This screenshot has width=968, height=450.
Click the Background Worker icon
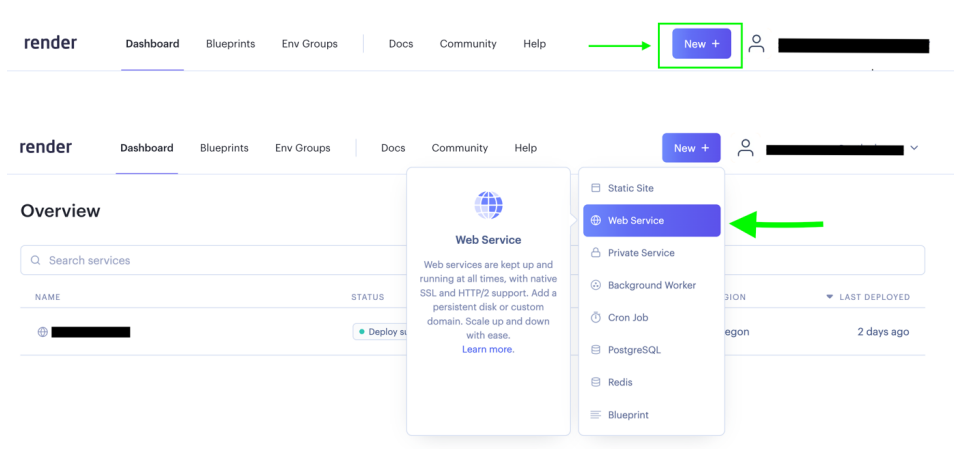[595, 285]
